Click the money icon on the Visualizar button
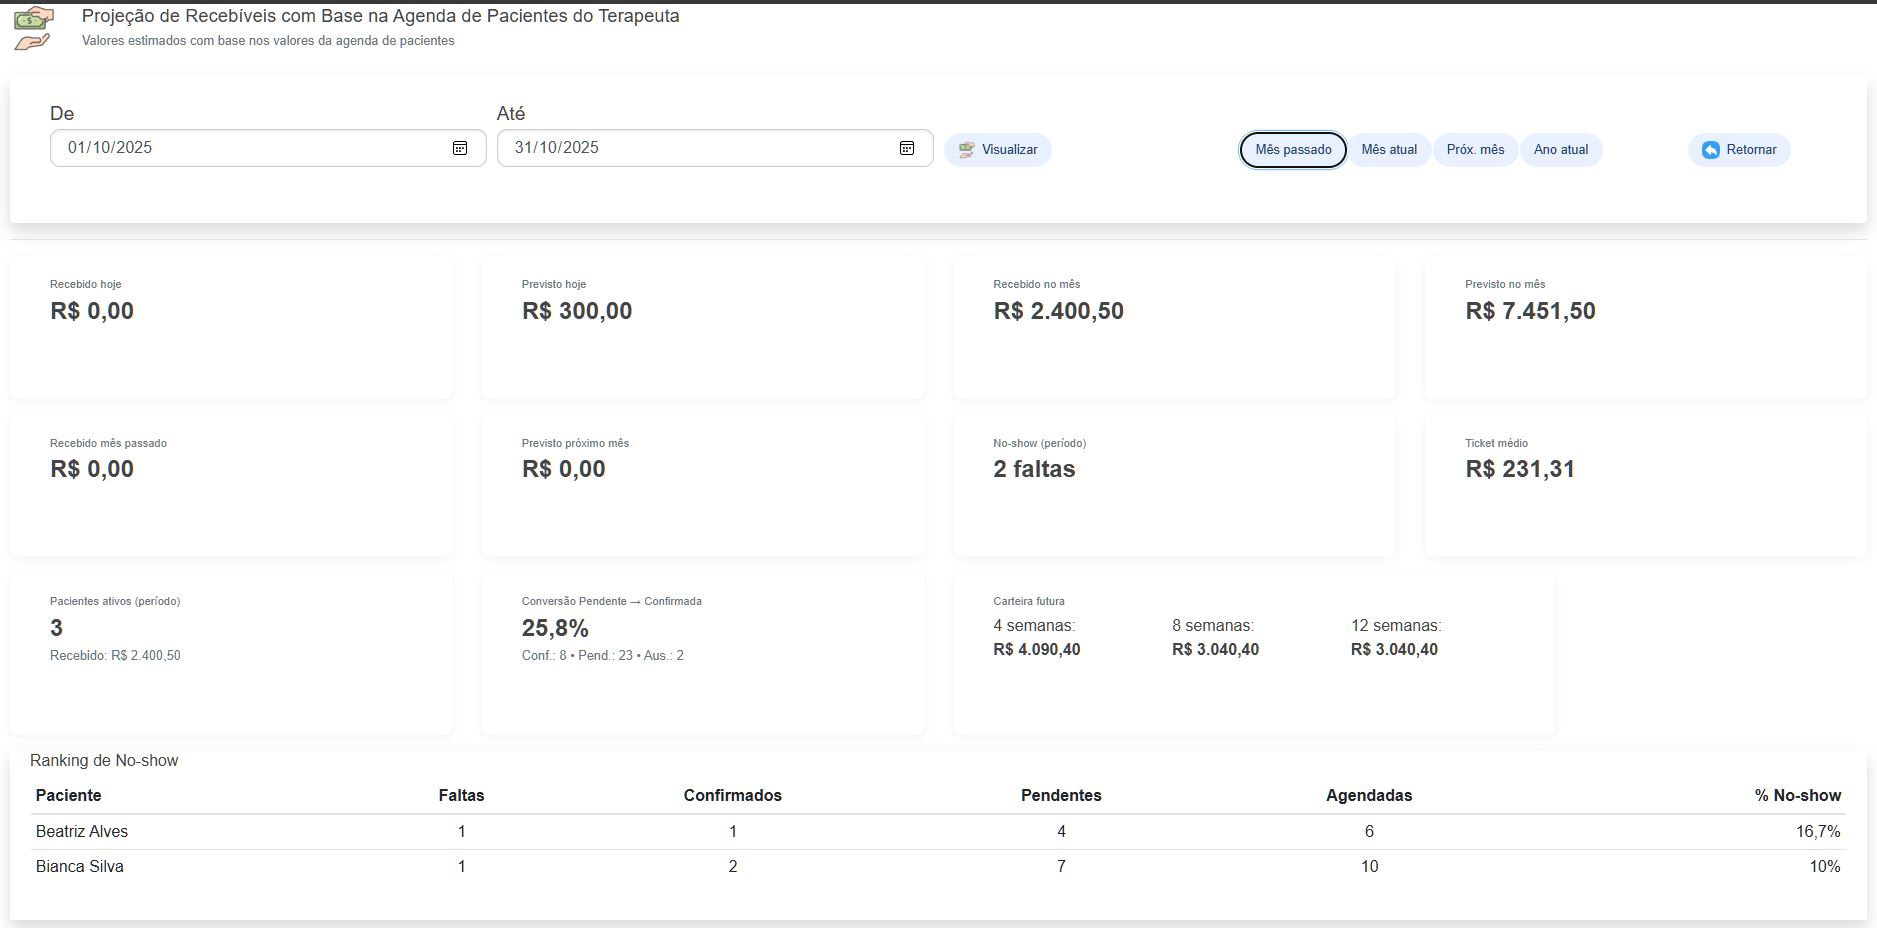This screenshot has width=1877, height=928. [x=965, y=149]
